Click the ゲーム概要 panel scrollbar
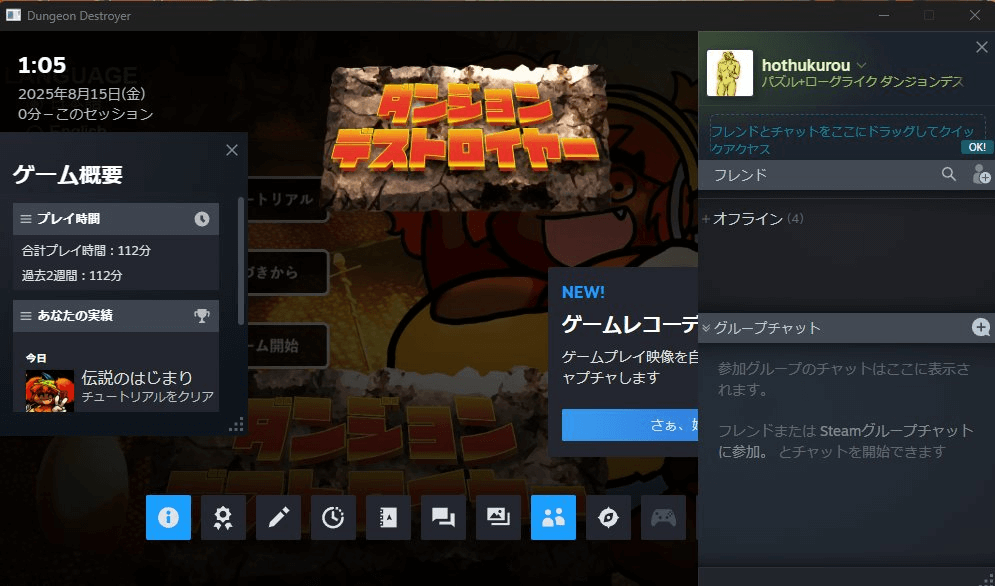This screenshot has height=586, width=995. [241, 261]
